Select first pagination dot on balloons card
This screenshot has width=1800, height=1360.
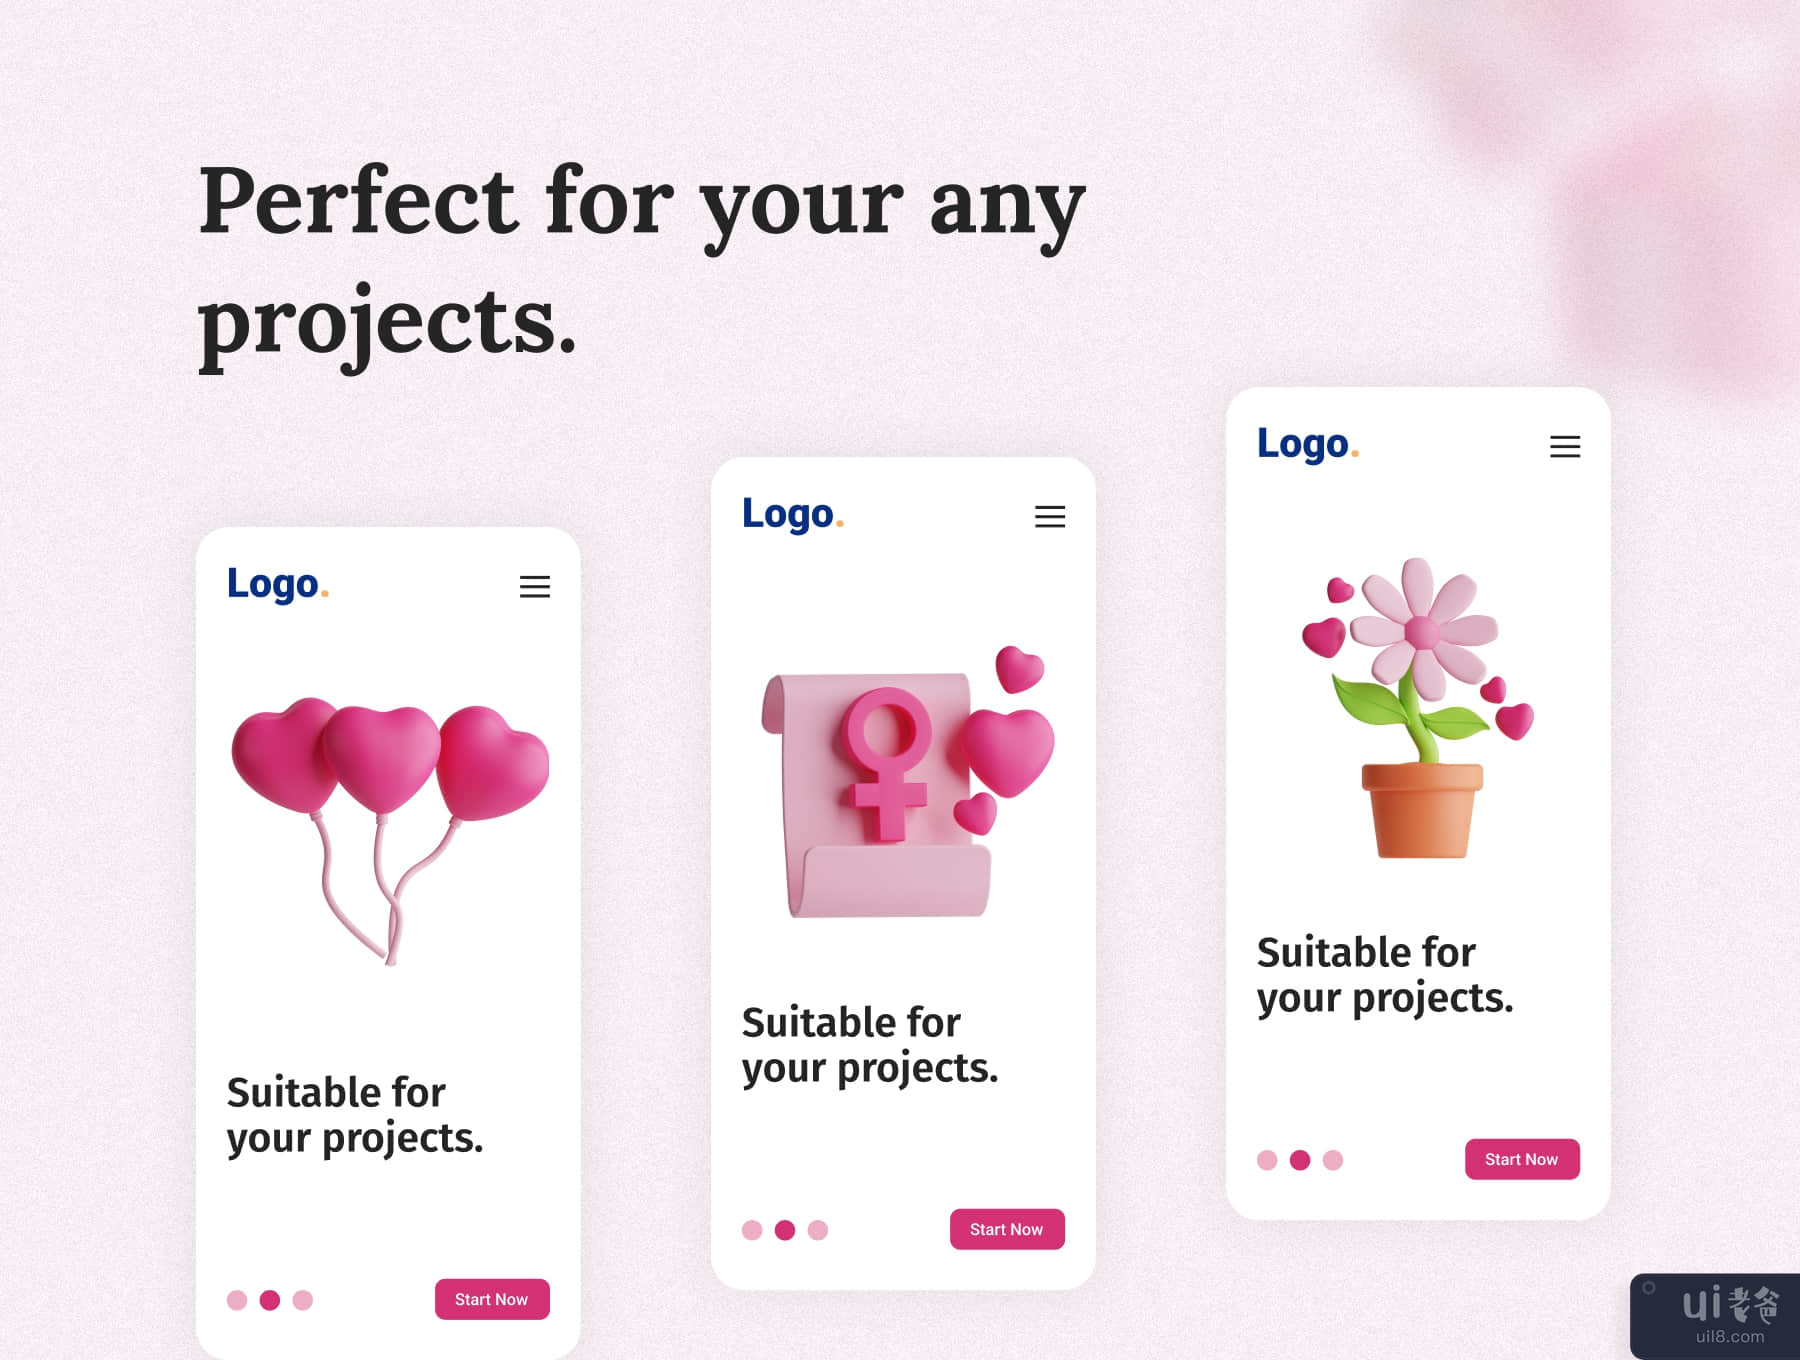pyautogui.click(x=237, y=1300)
